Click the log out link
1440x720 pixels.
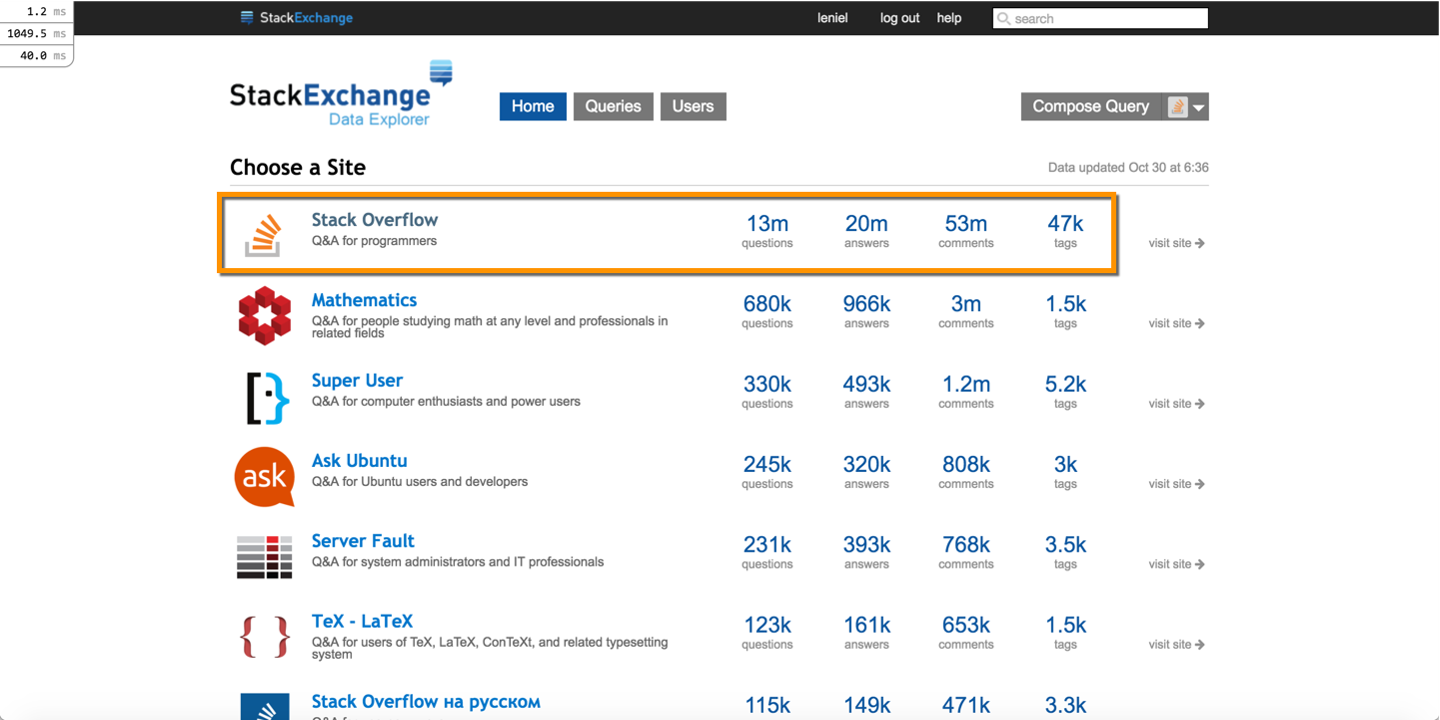point(898,18)
